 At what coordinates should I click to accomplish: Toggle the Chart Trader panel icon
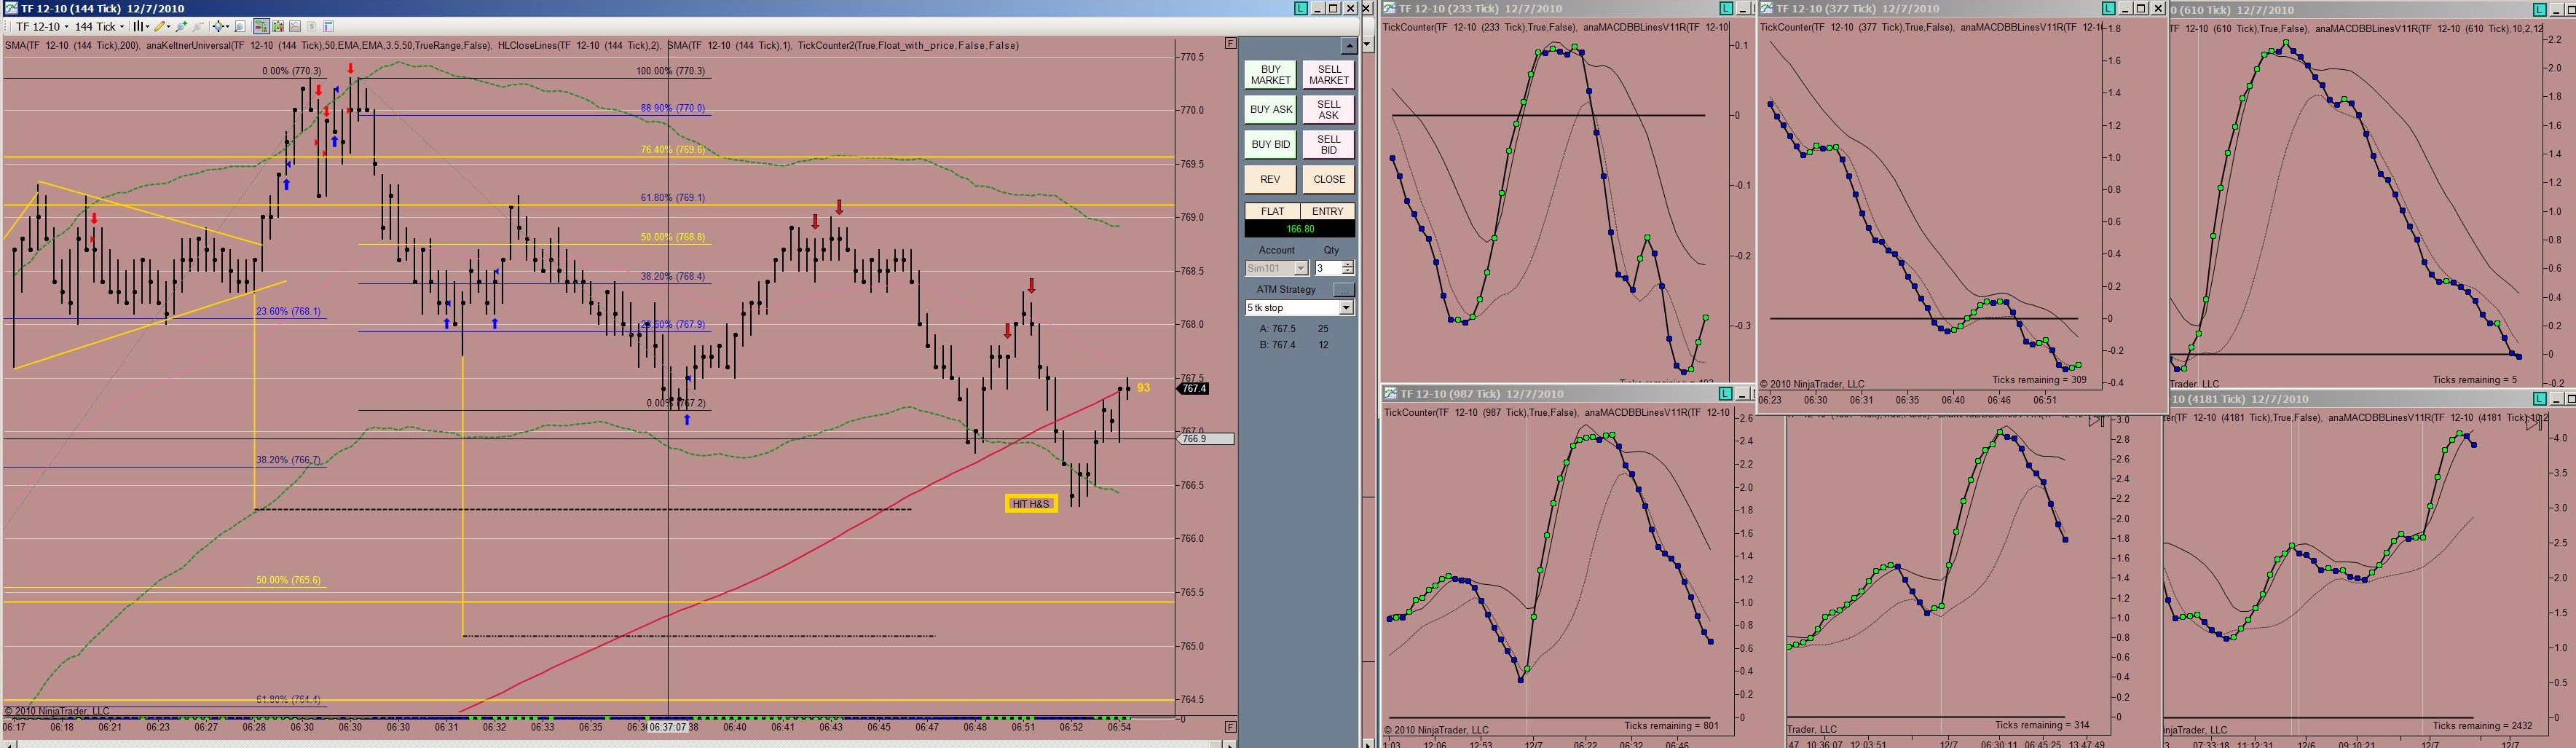coord(261,26)
